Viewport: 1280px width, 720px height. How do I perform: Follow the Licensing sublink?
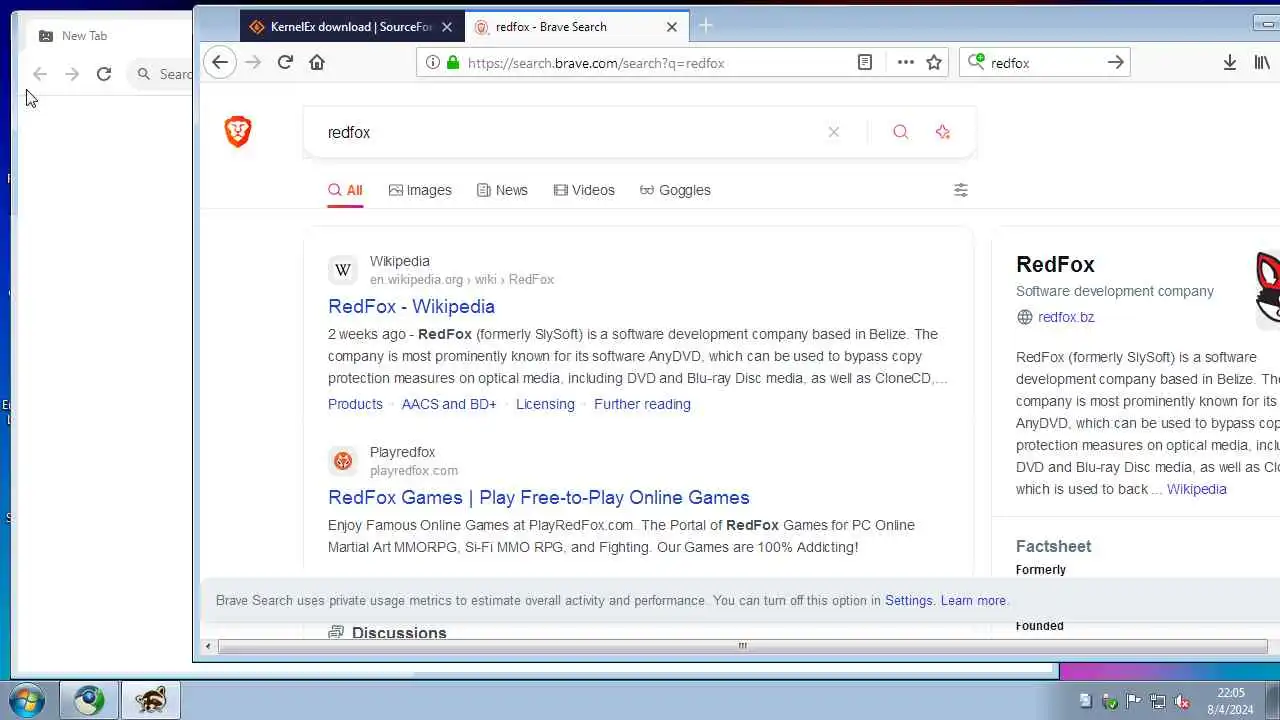point(545,404)
